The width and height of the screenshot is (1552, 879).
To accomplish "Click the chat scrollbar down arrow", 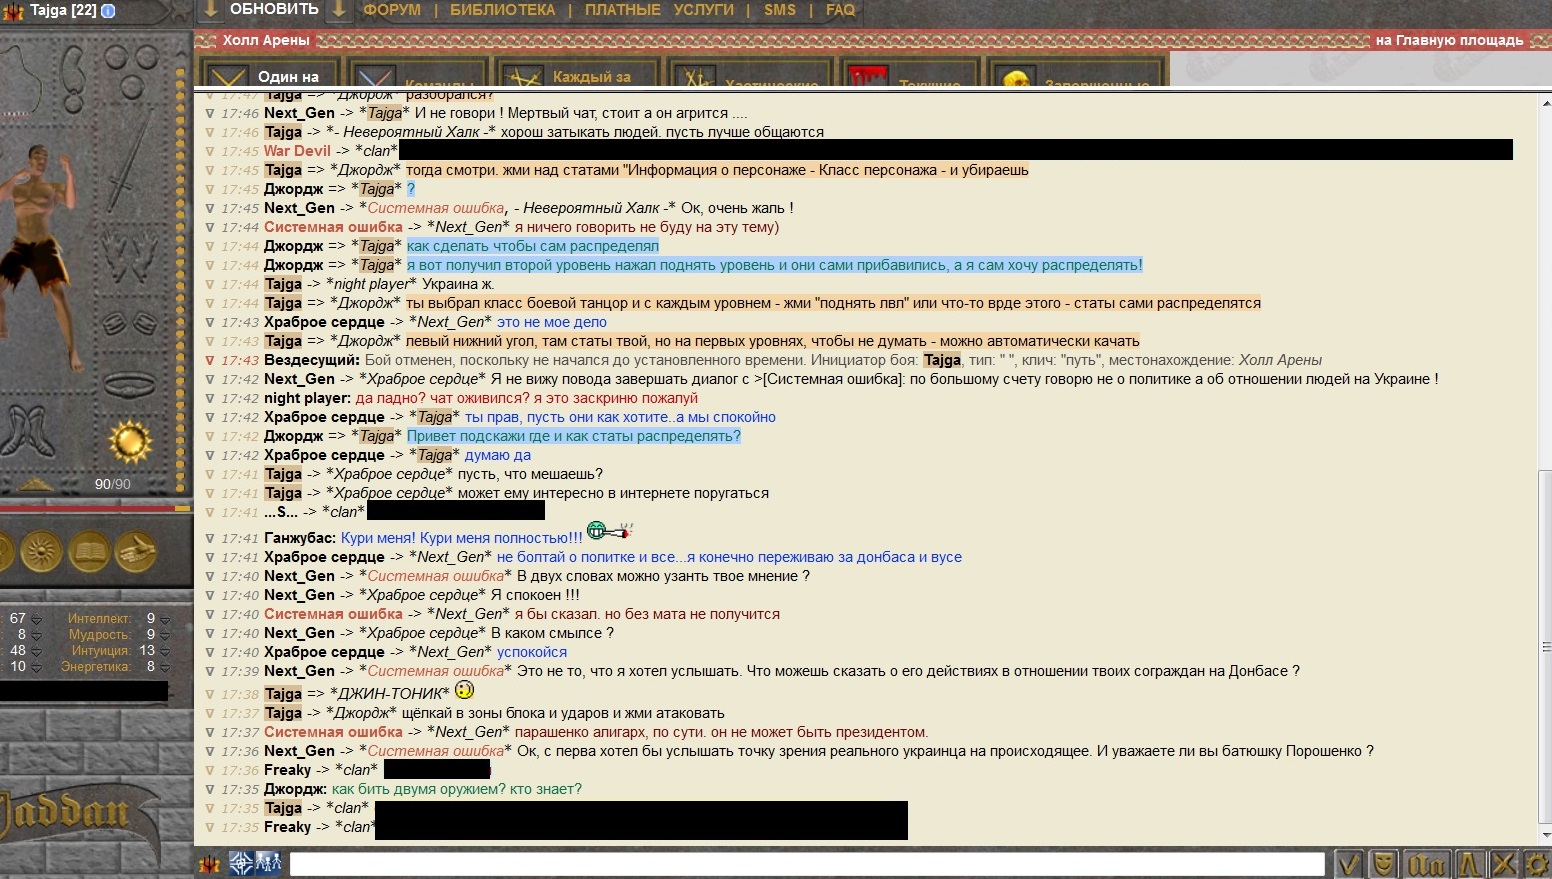I will tap(1545, 835).
